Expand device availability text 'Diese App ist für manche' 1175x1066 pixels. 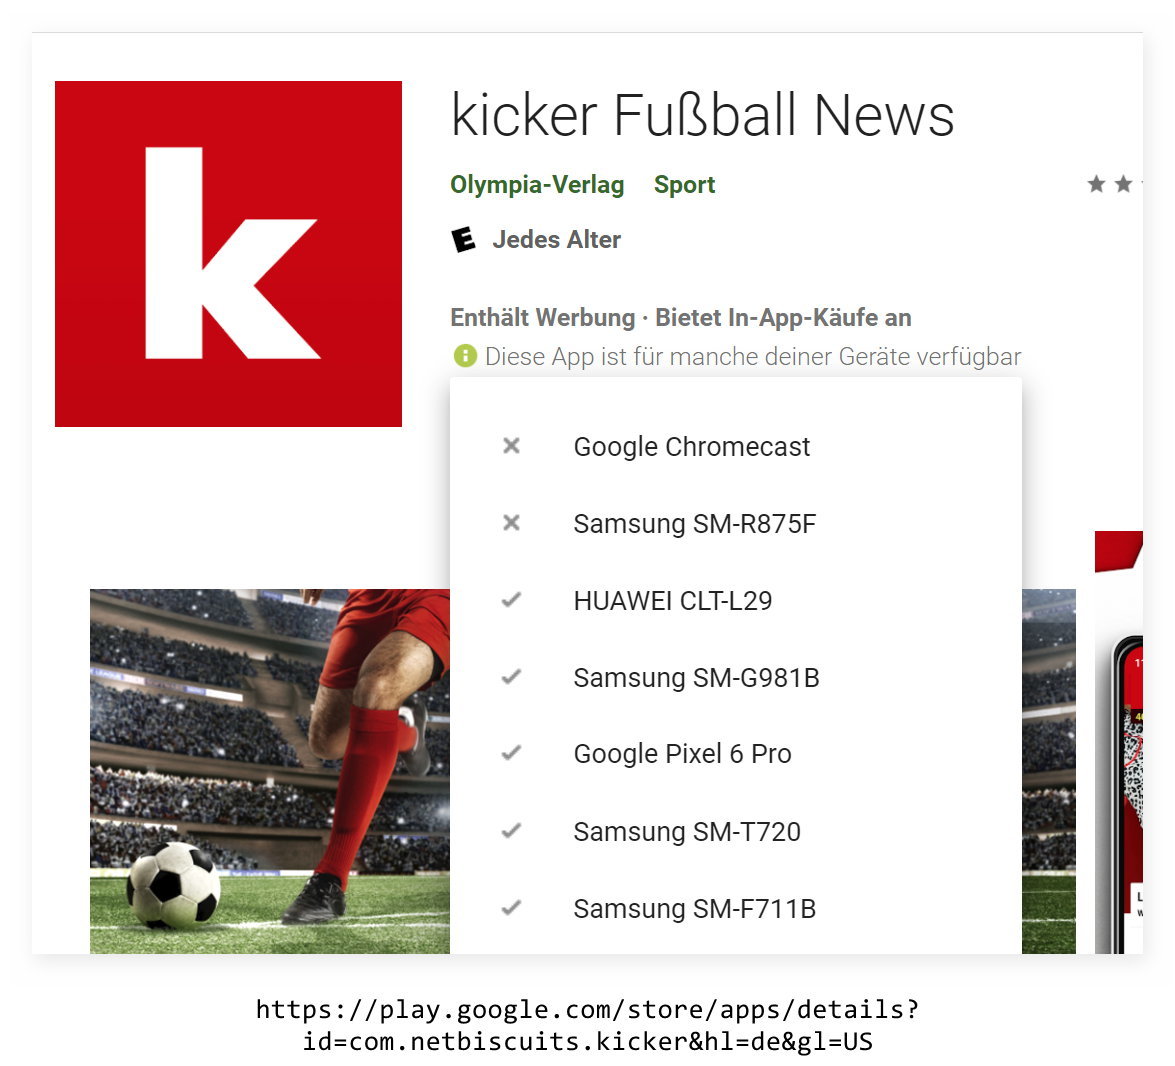coord(752,357)
